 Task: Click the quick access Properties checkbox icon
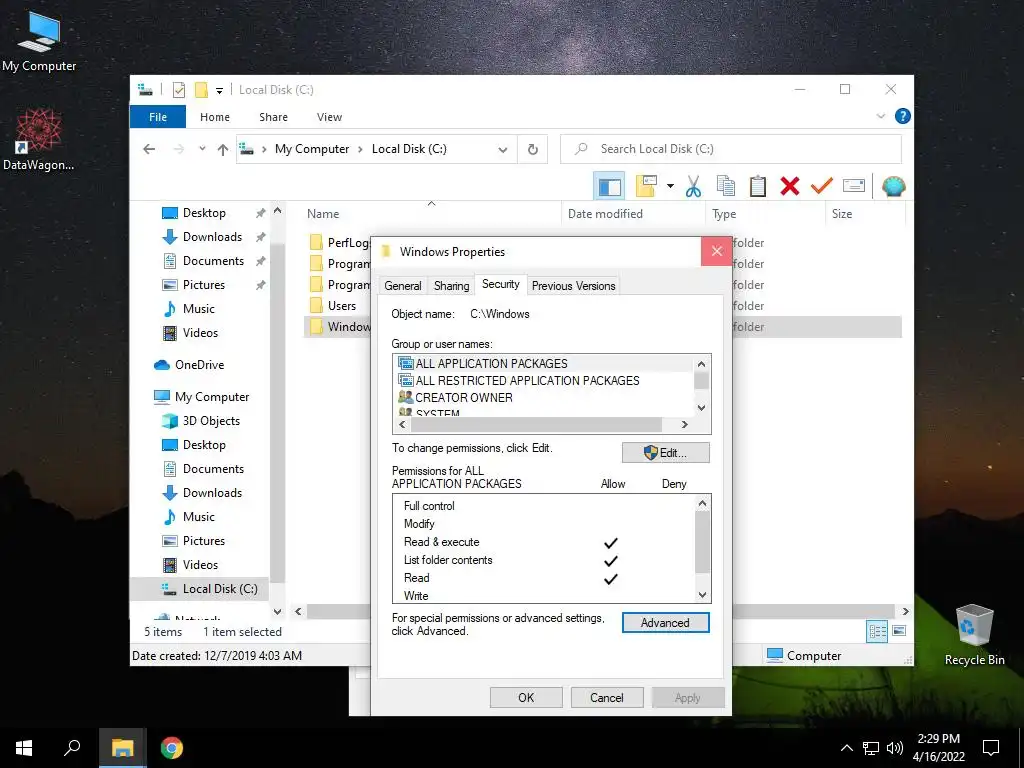pos(178,90)
